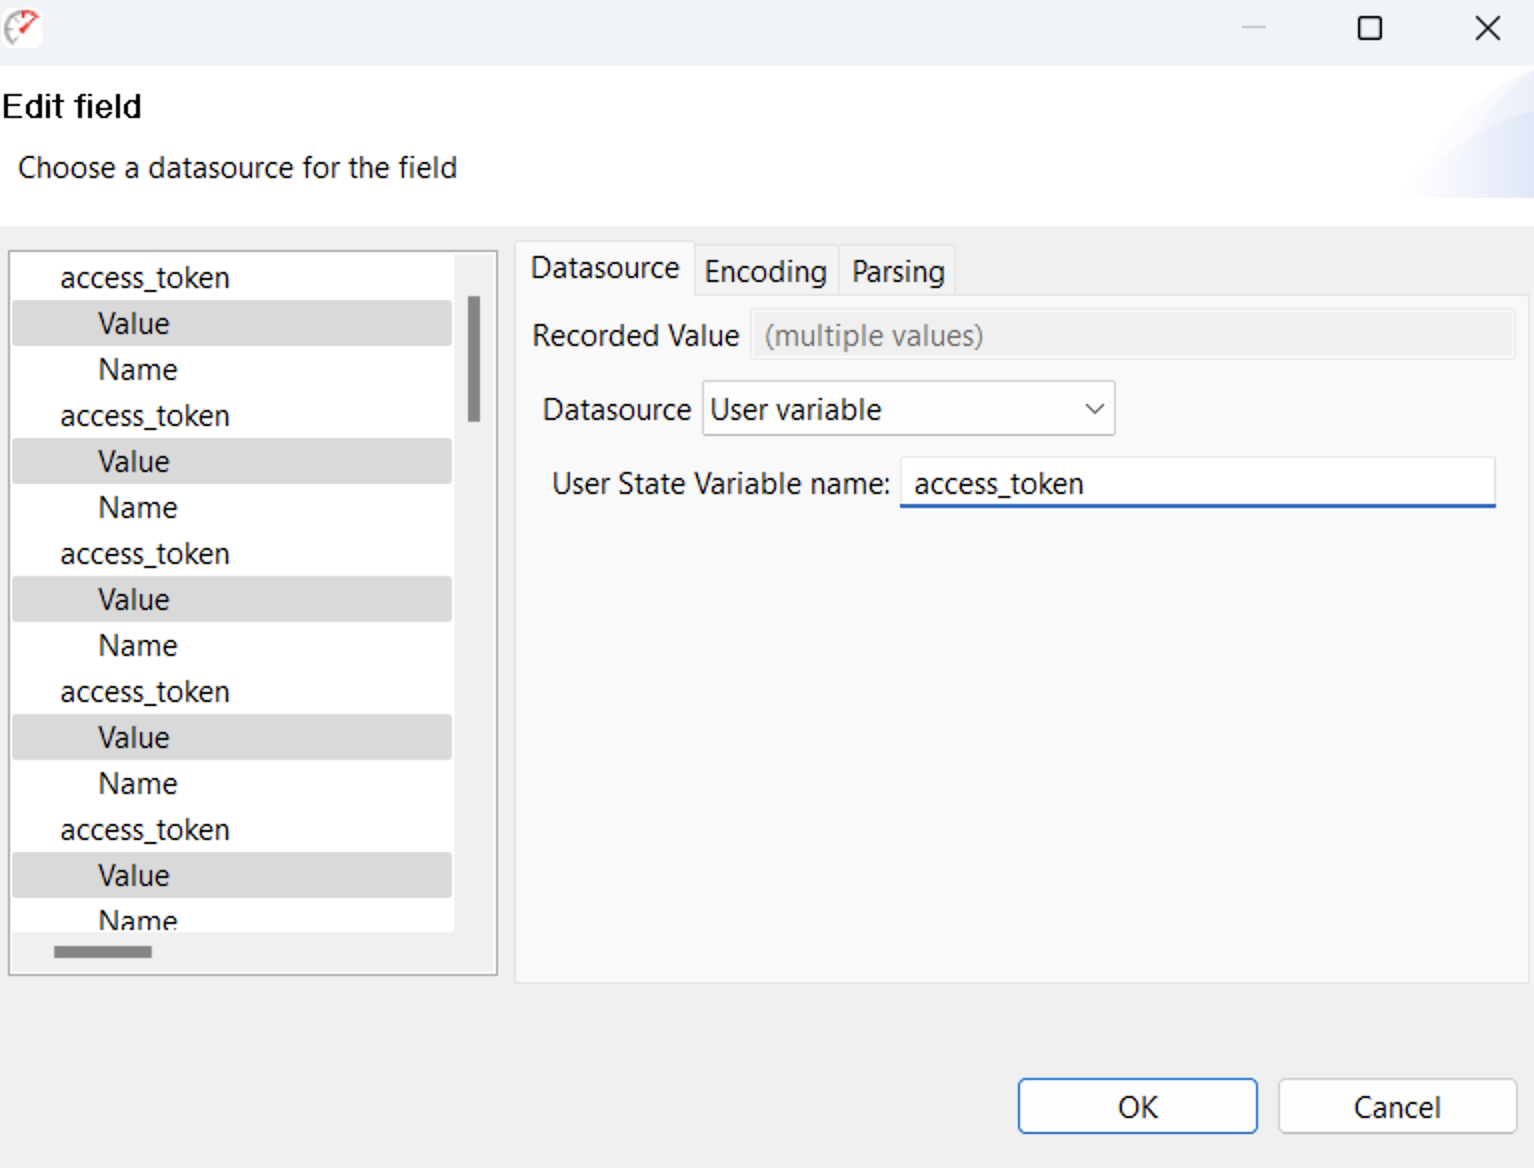Image resolution: width=1534 pixels, height=1168 pixels.
Task: Click the User State Variable name field
Action: coord(1197,483)
